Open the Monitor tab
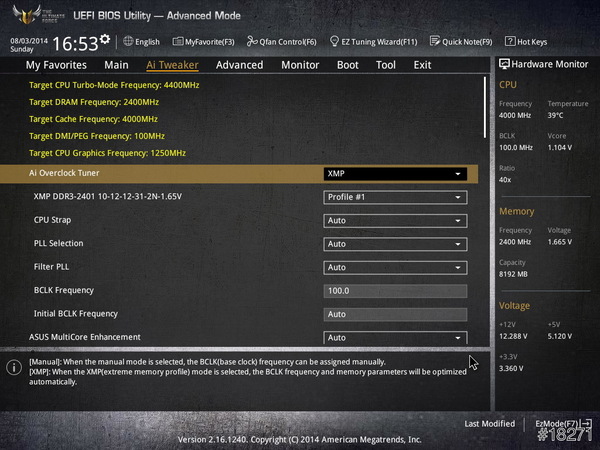600x450 pixels. pyautogui.click(x=300, y=65)
